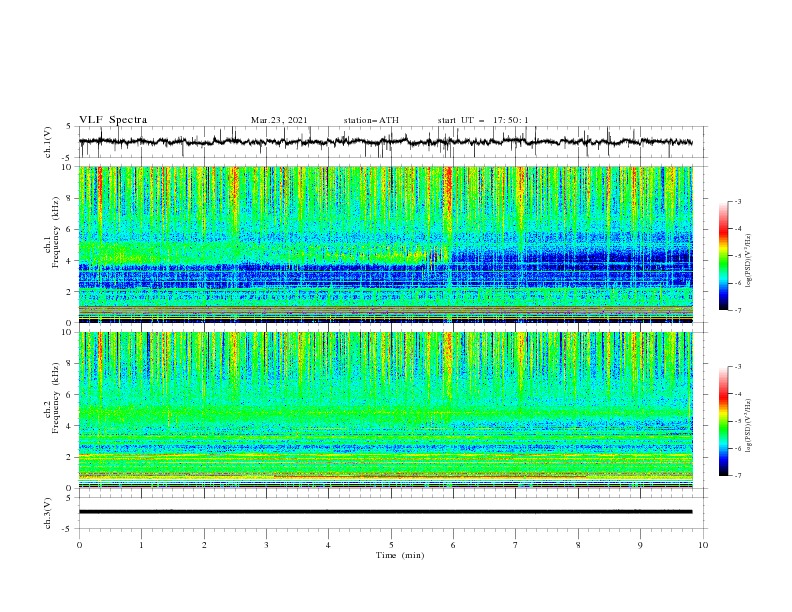Screen dimensions: 792x612
Task: Click the "VLF Spectra" plot title
Action: tap(113, 120)
